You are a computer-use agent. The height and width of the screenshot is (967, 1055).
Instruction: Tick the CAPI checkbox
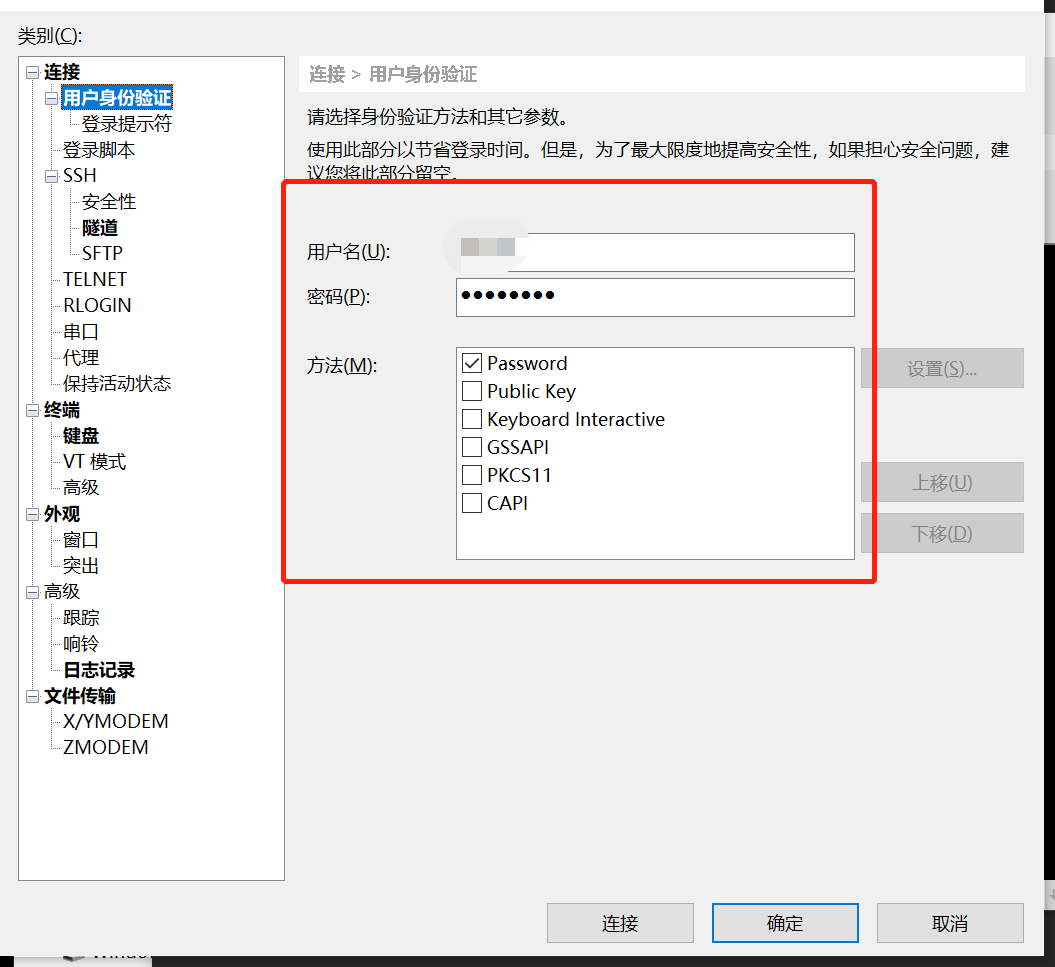tap(472, 504)
